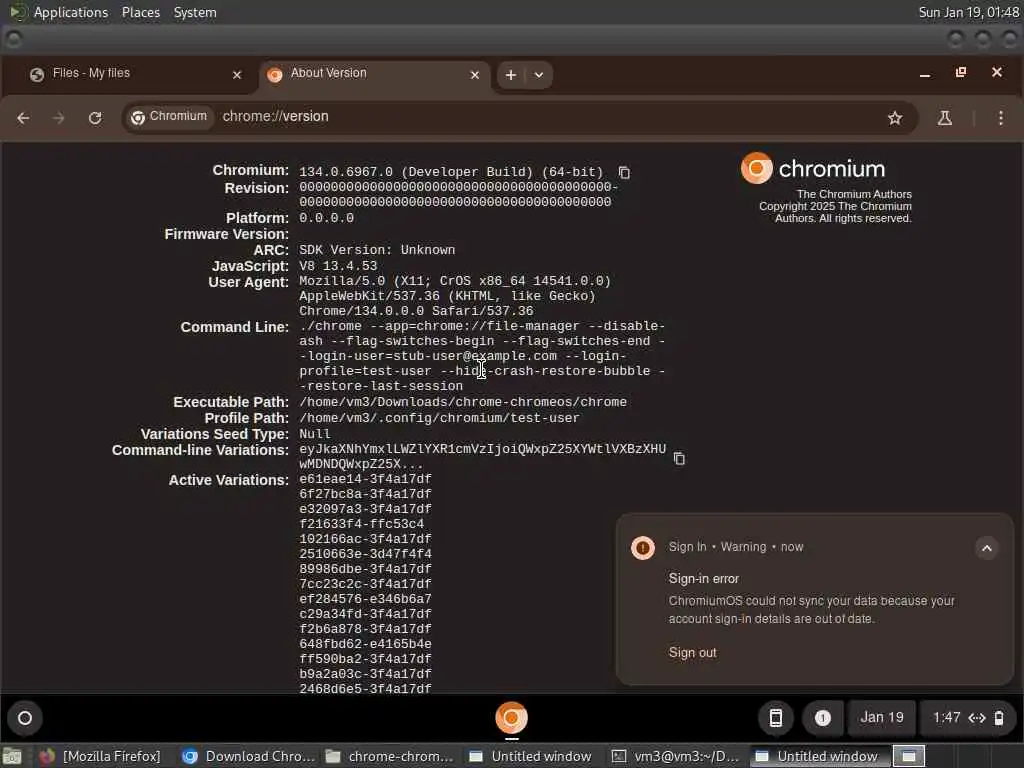Bookmark this page with the star icon
1024x768 pixels.
(895, 118)
